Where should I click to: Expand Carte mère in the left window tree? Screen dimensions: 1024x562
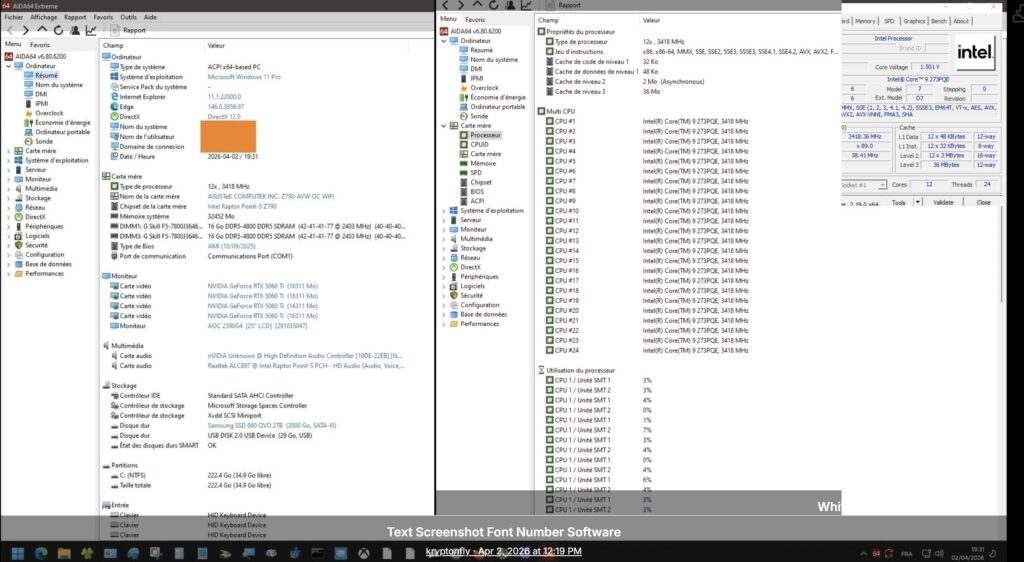8,151
